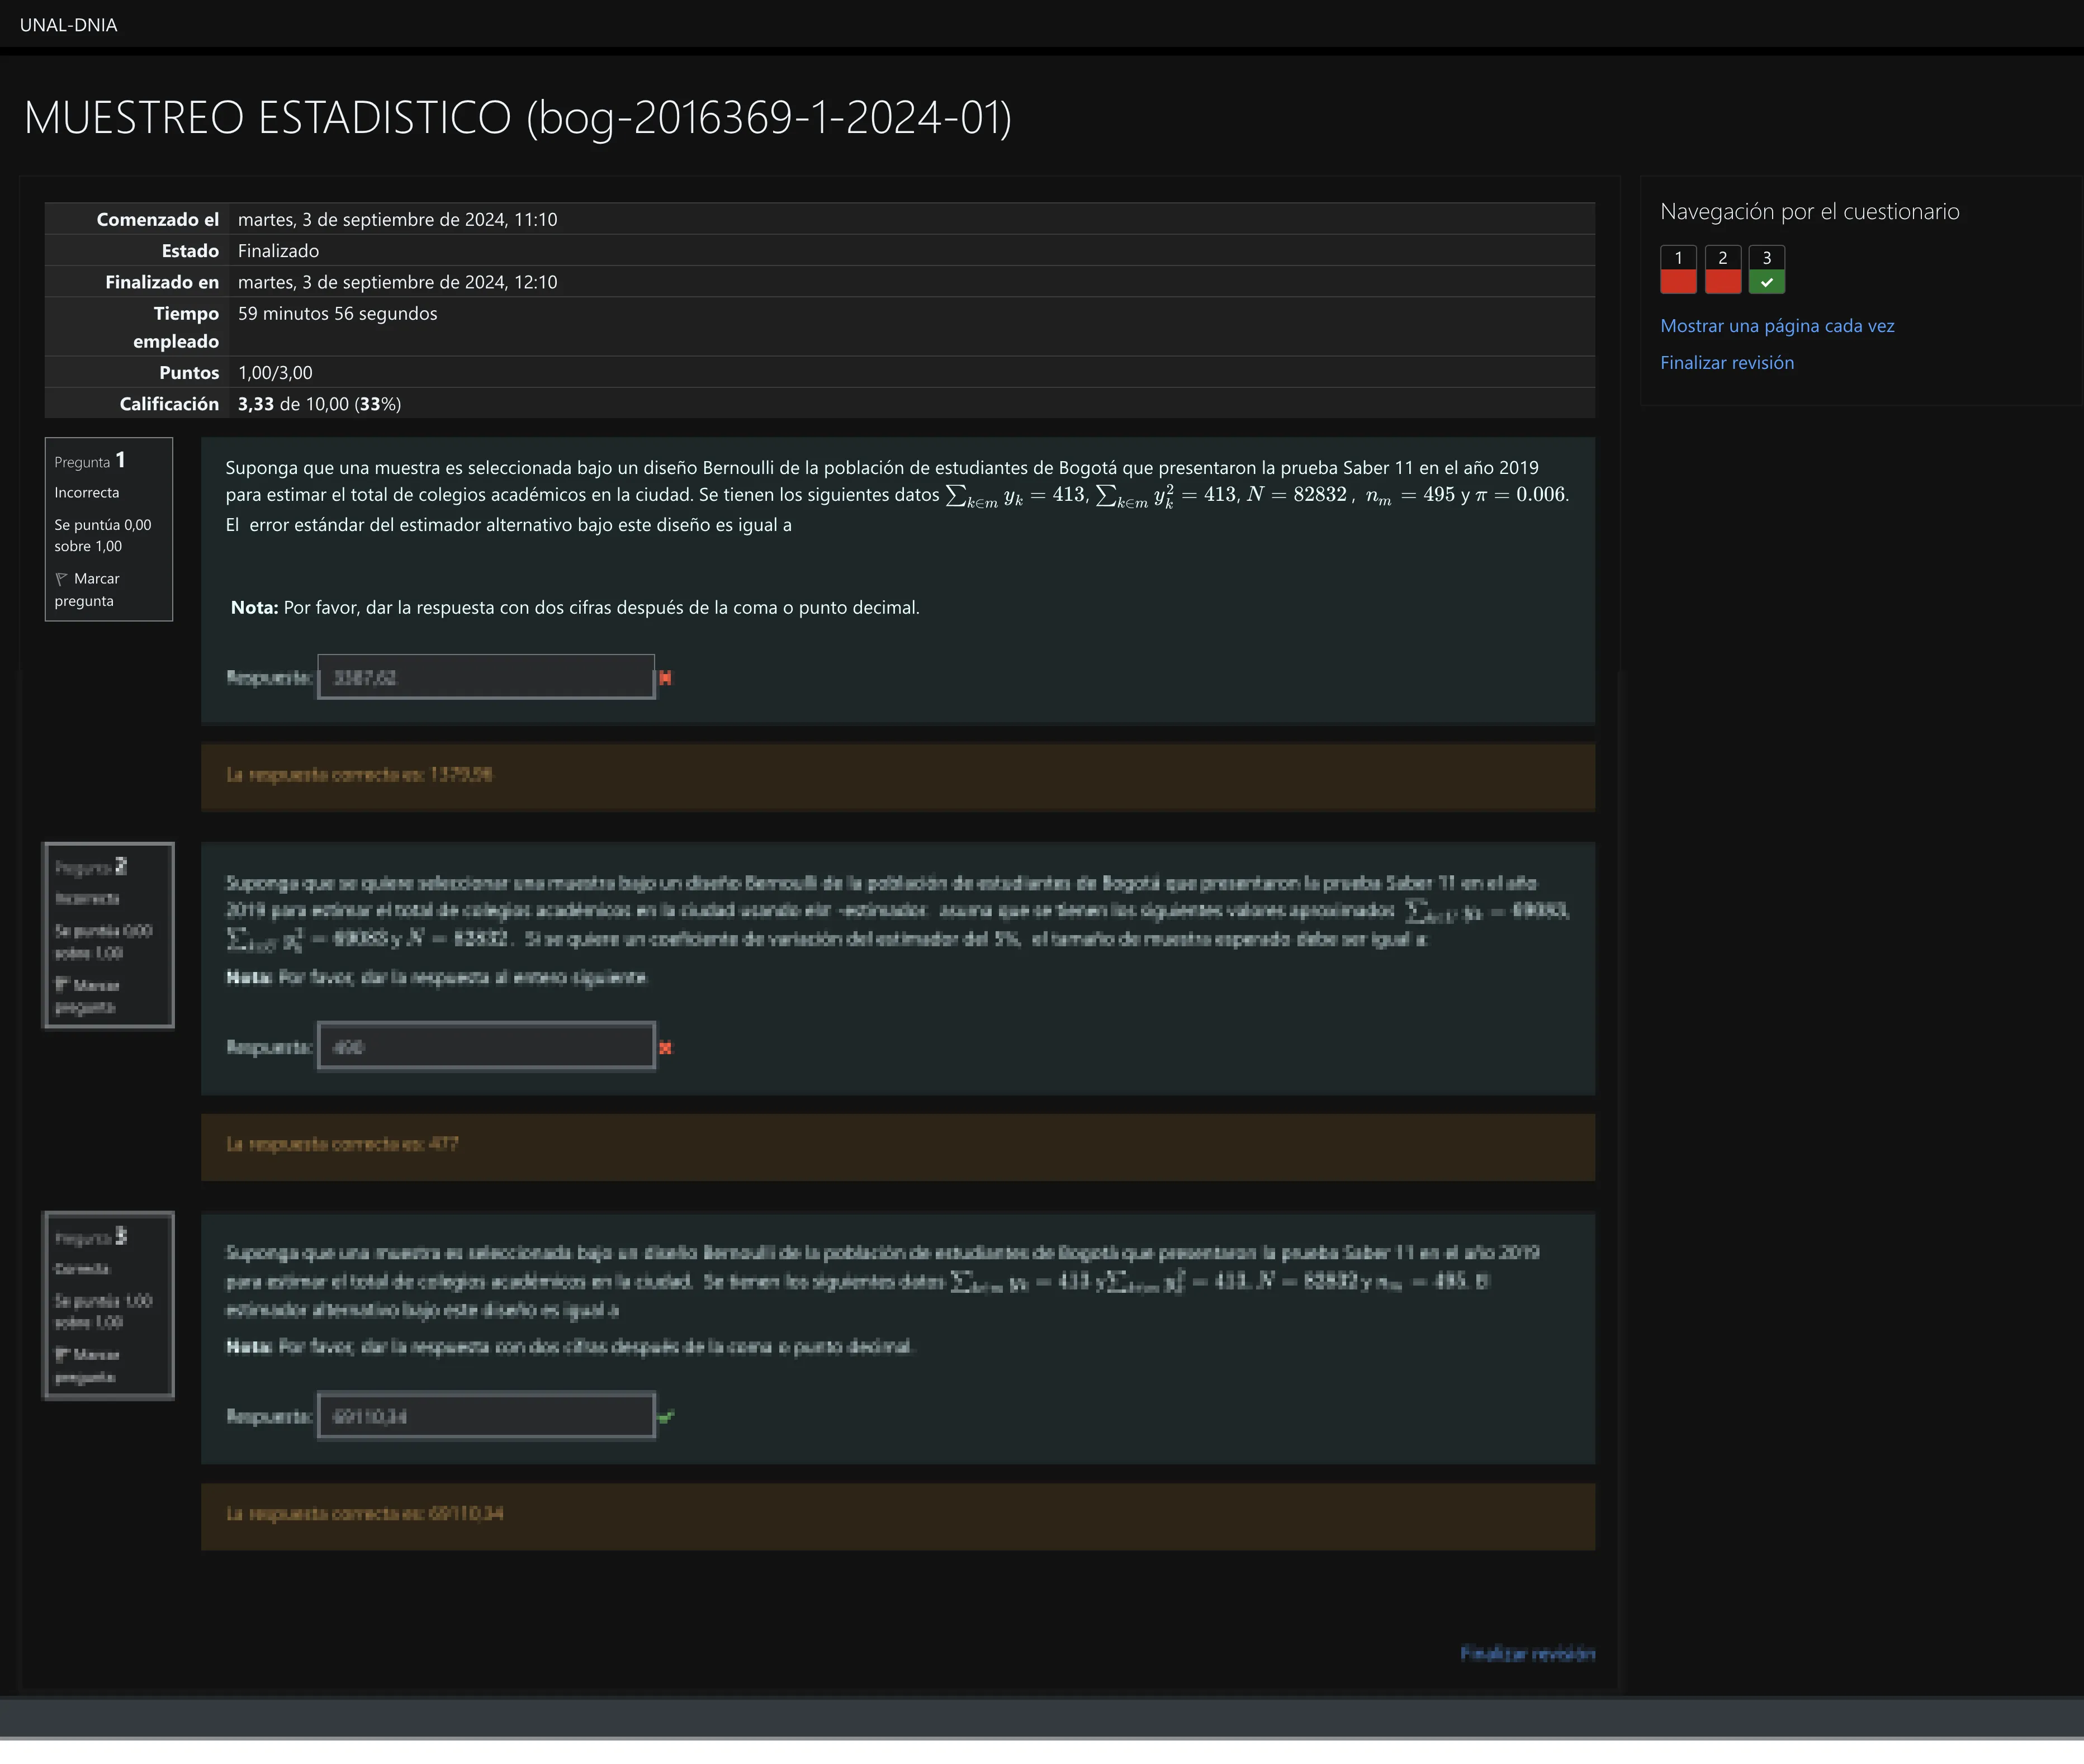The image size is (2084, 1764).
Task: Toggle 'Marcar pregunta' for Pregunta 2
Action: click(x=96, y=985)
